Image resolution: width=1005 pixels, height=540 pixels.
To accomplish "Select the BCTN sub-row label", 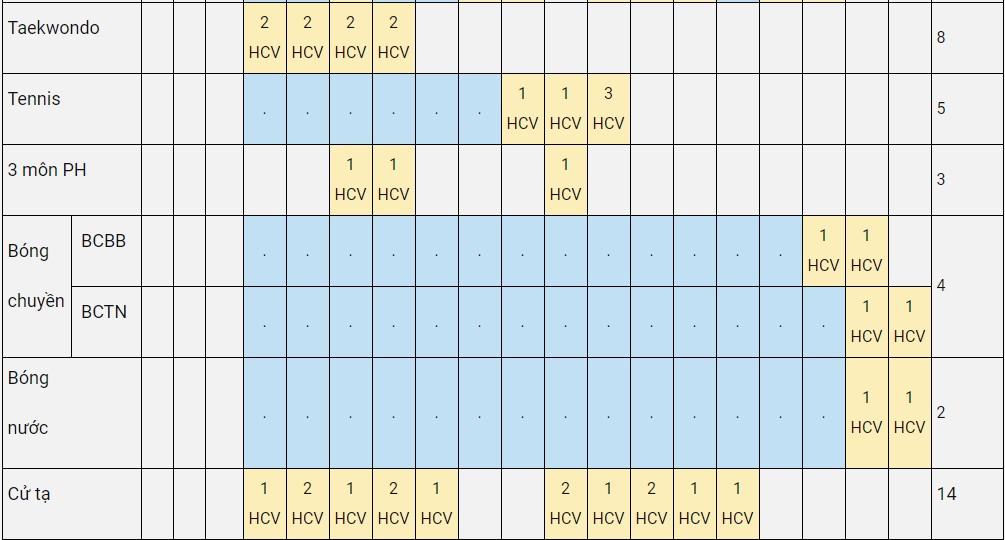I will pyautogui.click(x=106, y=322).
